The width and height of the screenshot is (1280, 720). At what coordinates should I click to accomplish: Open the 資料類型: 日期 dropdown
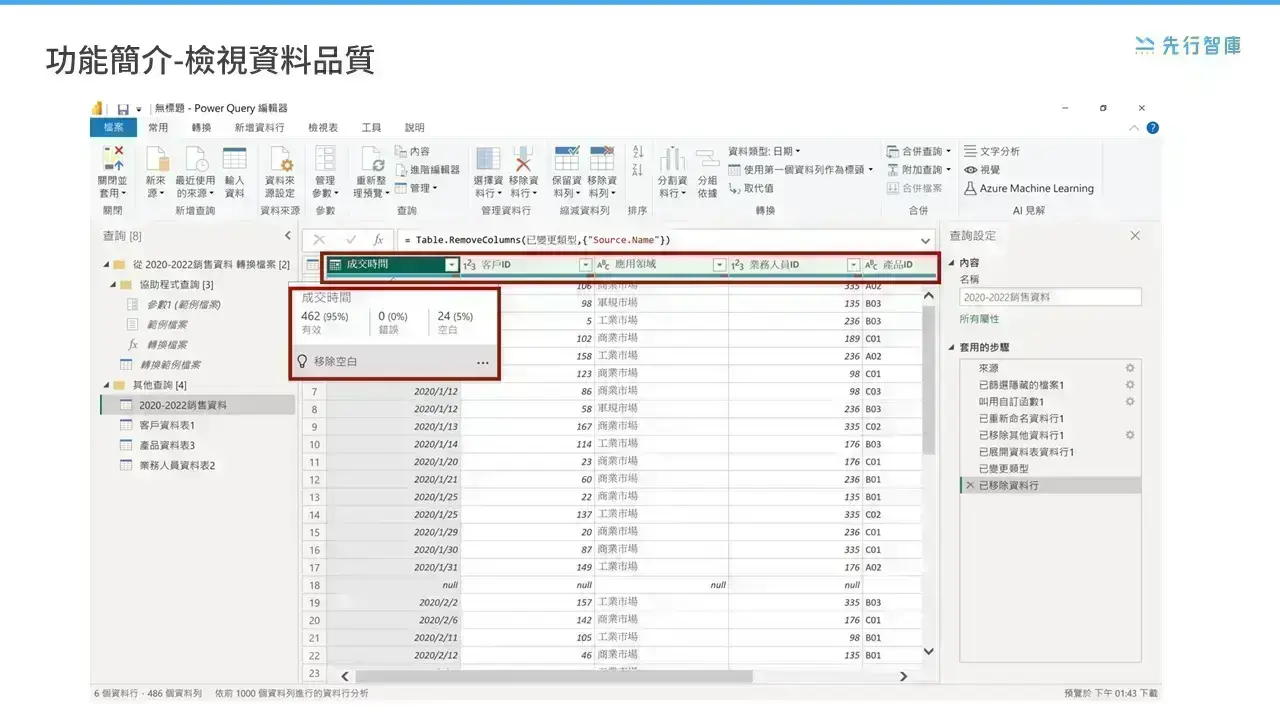[764, 151]
